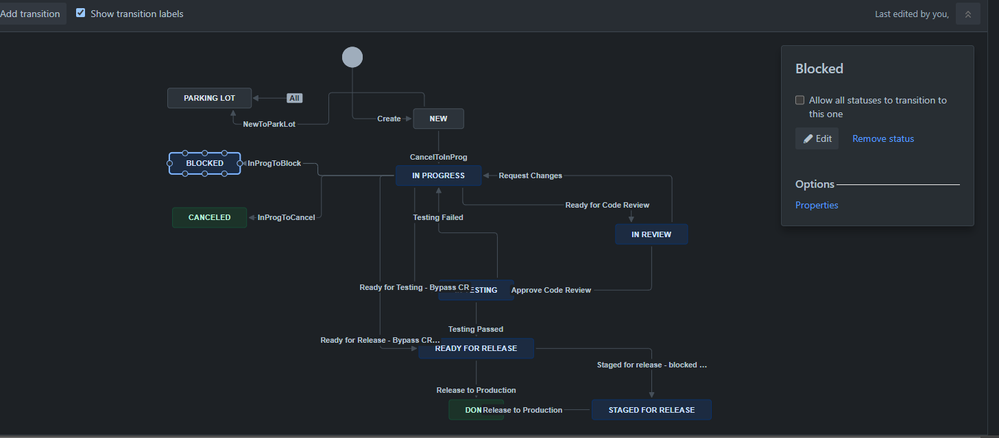
Task: Click the Edit button with pencil icon
Action: point(816,138)
